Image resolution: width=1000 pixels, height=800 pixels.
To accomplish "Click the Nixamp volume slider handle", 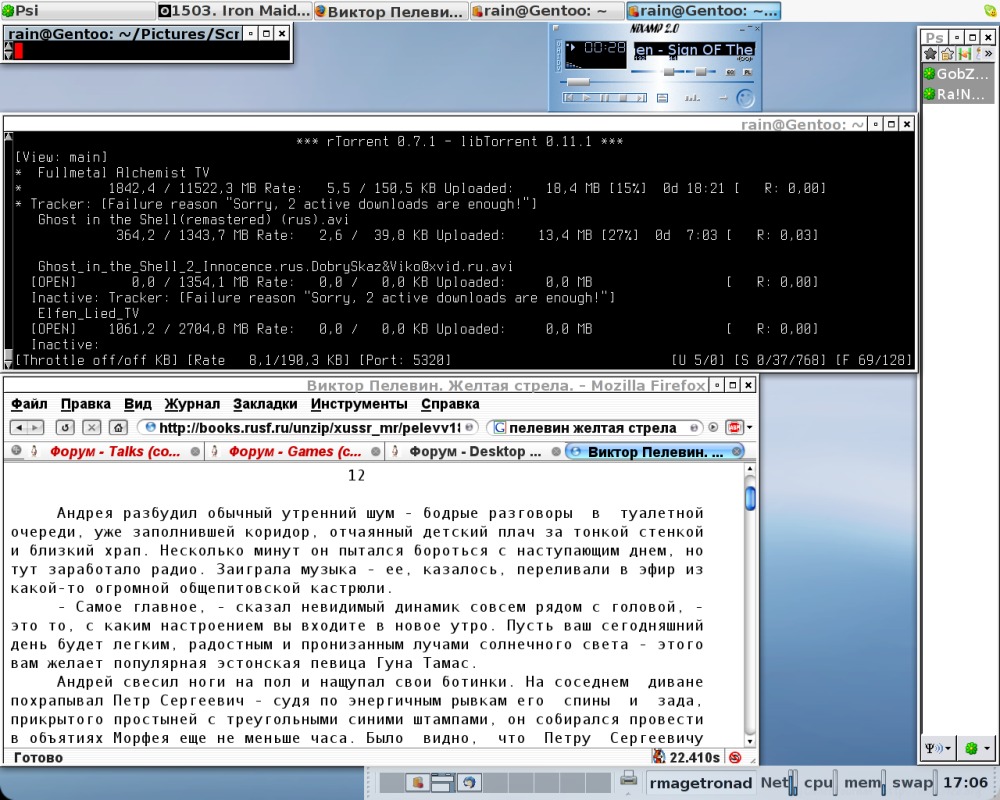I will (669, 71).
